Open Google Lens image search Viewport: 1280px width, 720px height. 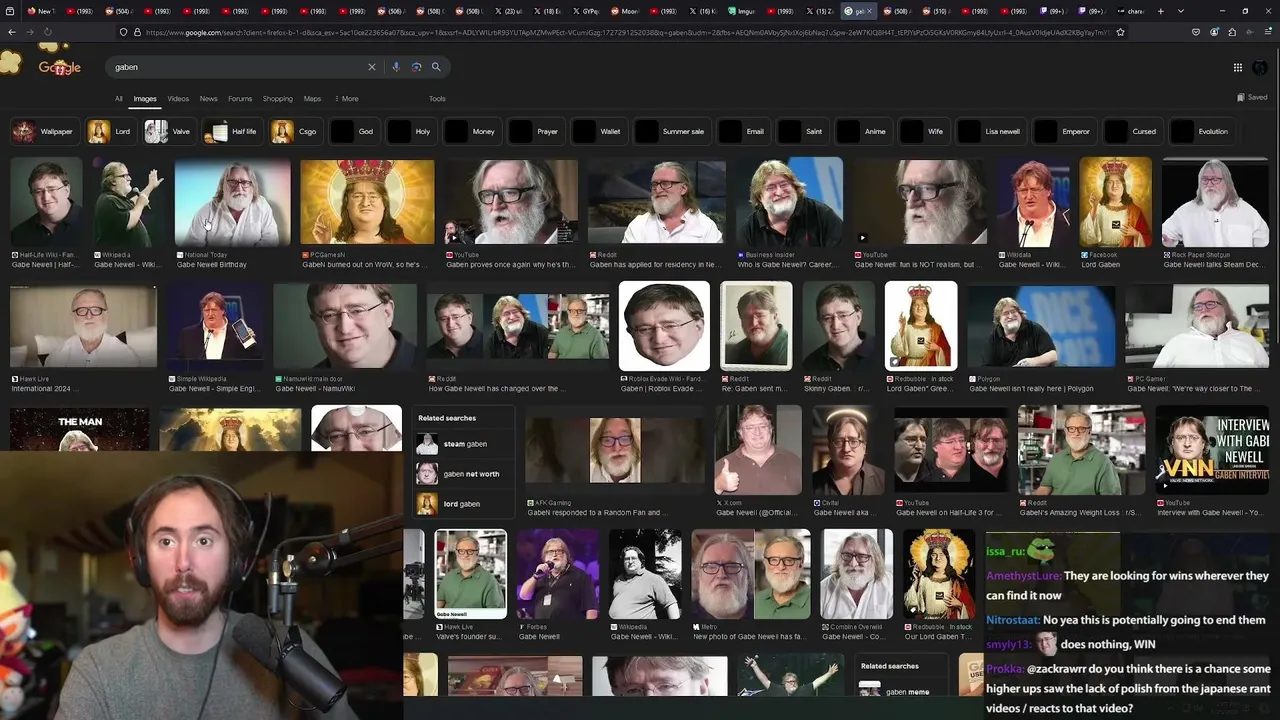pos(416,67)
